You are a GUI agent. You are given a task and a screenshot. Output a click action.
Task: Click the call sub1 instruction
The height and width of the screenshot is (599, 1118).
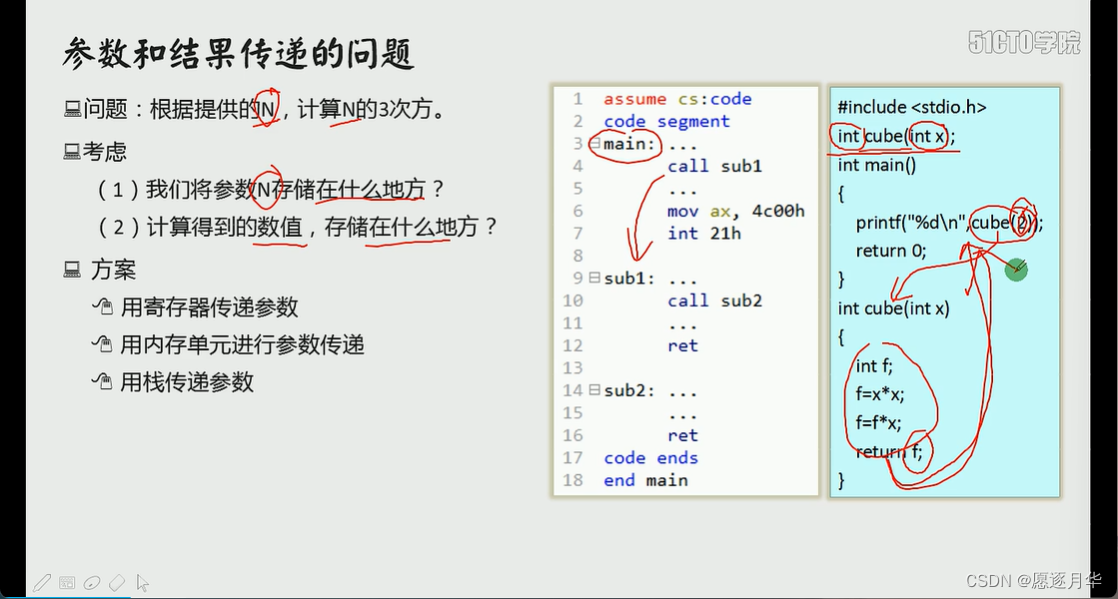coord(714,166)
